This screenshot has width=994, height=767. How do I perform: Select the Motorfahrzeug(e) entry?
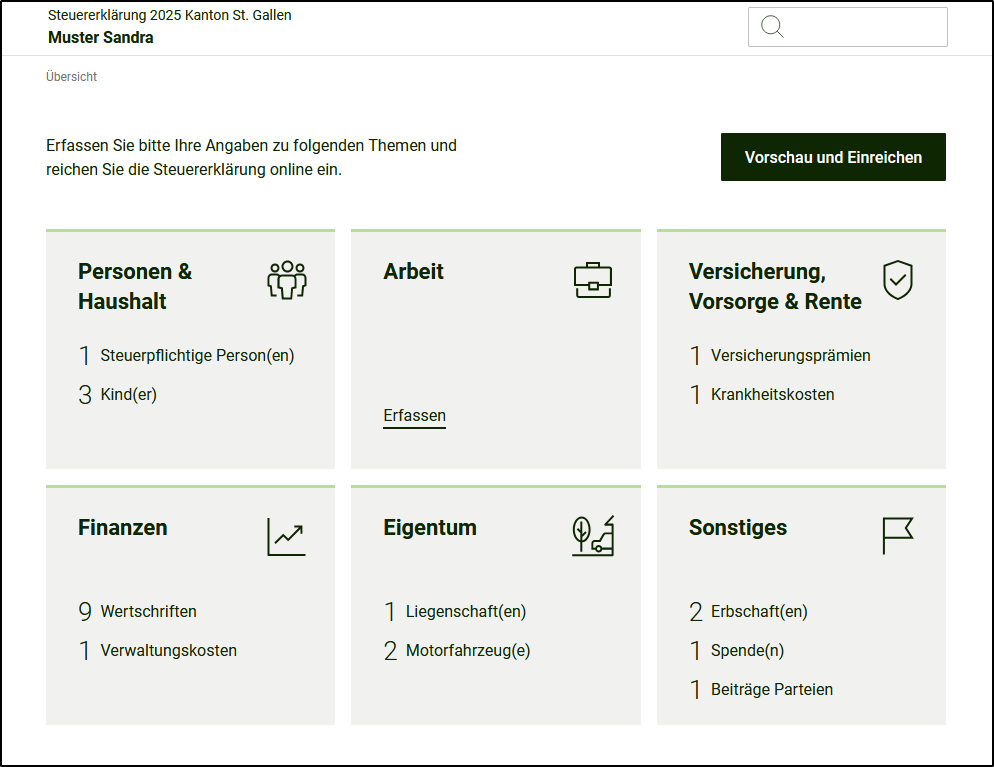(x=467, y=650)
